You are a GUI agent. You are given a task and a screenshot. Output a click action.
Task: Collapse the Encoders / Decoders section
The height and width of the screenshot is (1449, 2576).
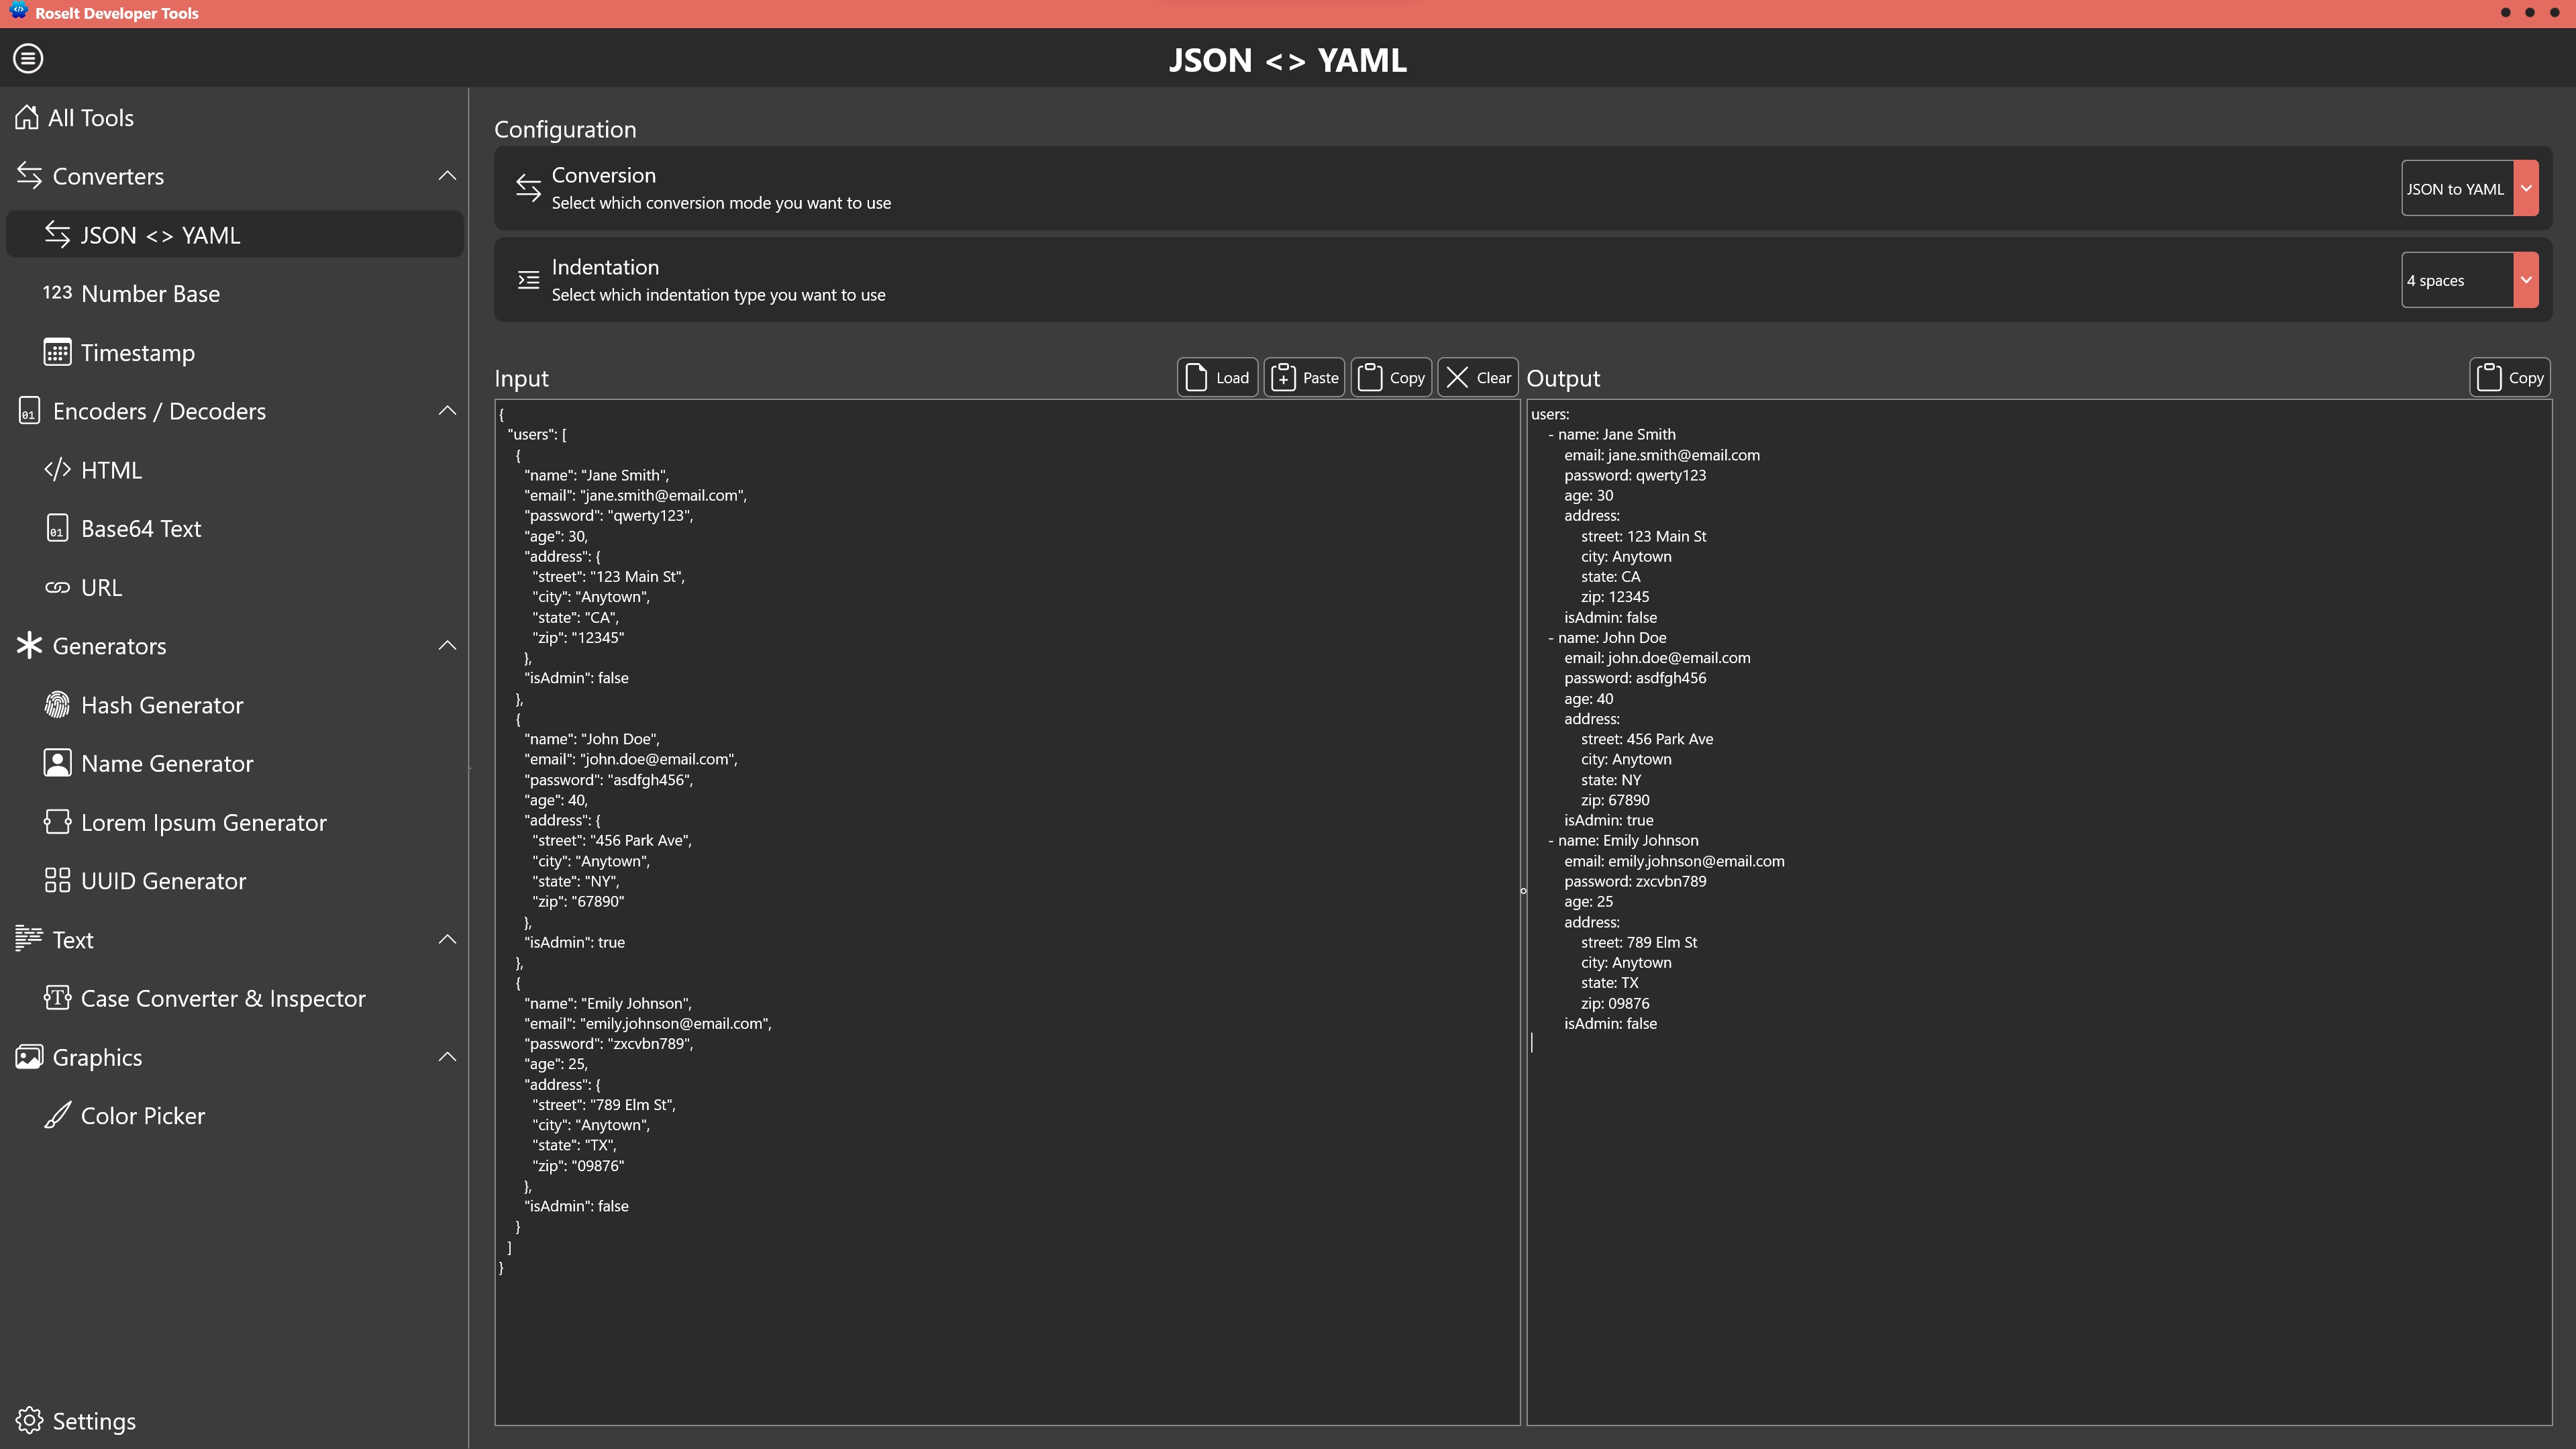coord(447,410)
